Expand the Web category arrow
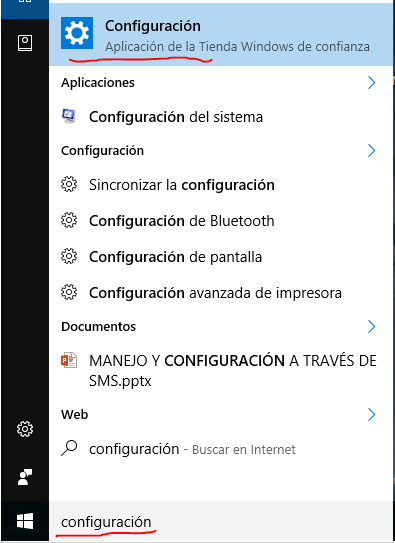Image resolution: width=395 pixels, height=543 pixels. (371, 414)
